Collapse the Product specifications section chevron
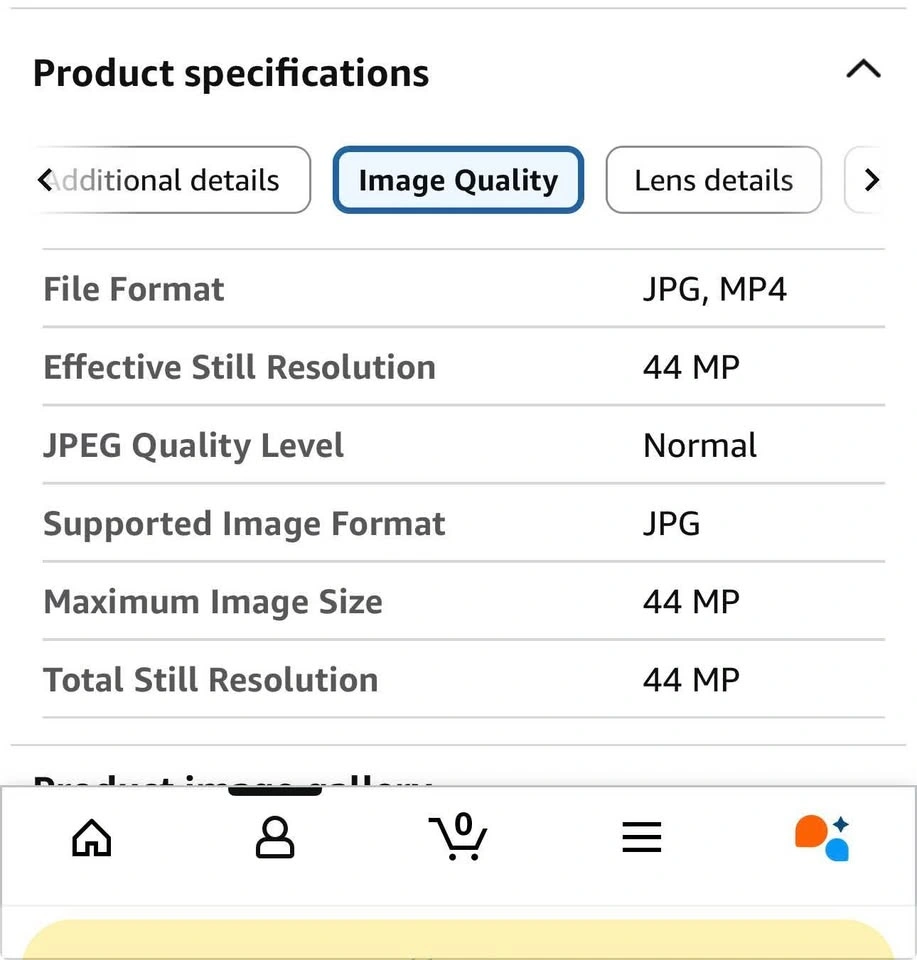The width and height of the screenshot is (917, 960). (863, 70)
